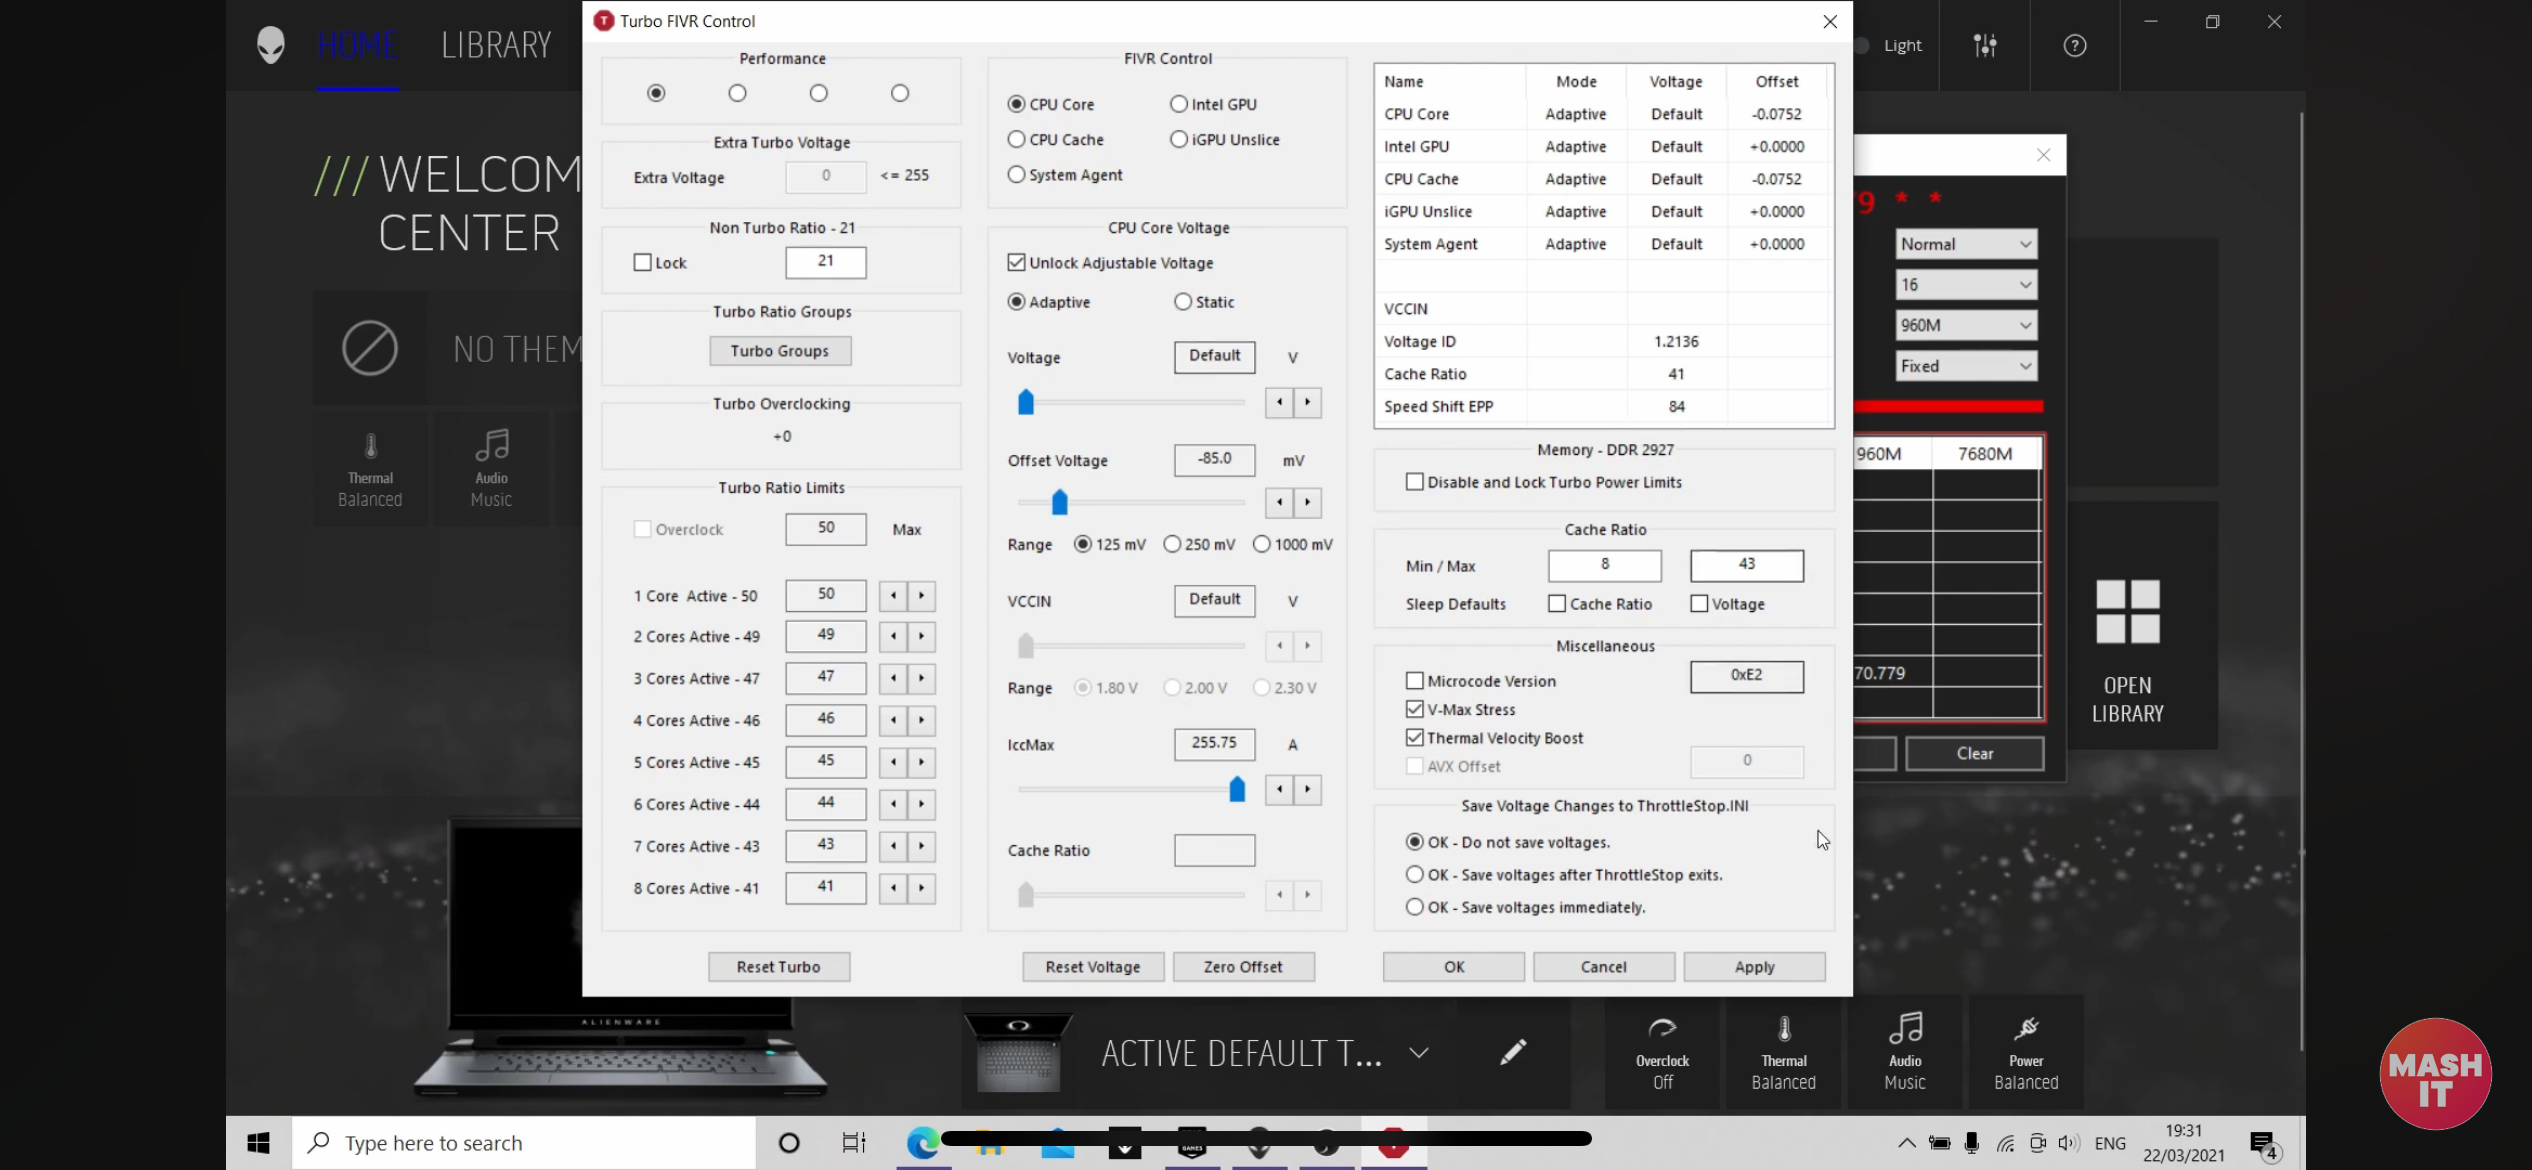Select System Agent radio button
The width and height of the screenshot is (2532, 1170).
coord(1017,174)
